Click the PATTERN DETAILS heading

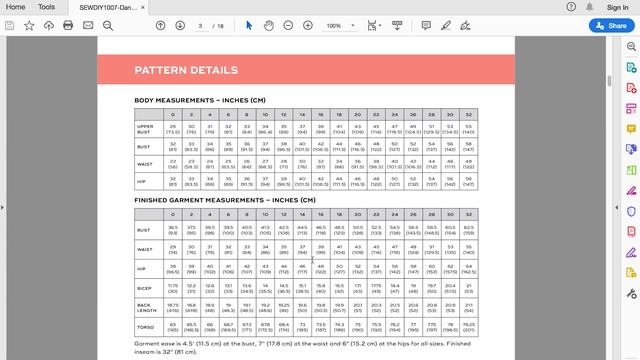pyautogui.click(x=186, y=70)
